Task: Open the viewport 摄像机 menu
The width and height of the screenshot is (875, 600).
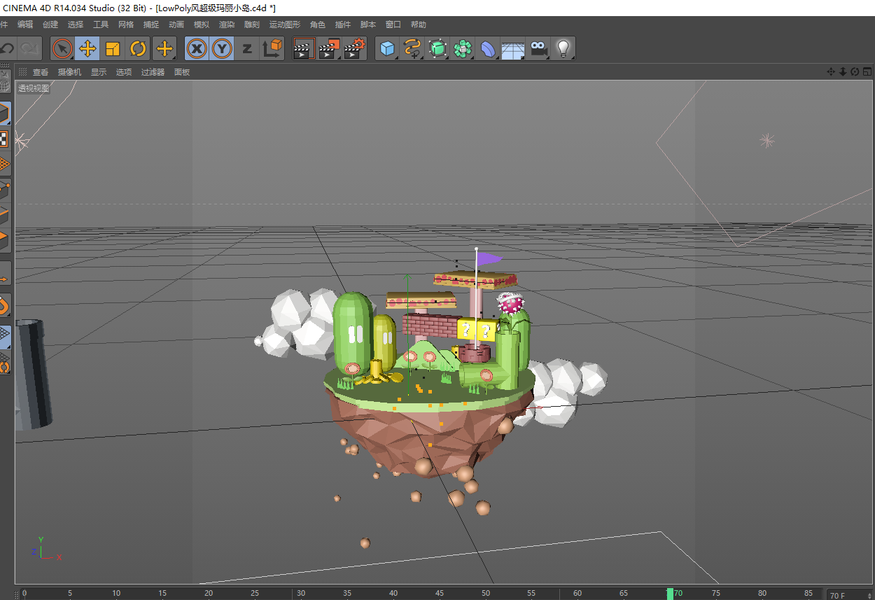Action: (x=70, y=72)
